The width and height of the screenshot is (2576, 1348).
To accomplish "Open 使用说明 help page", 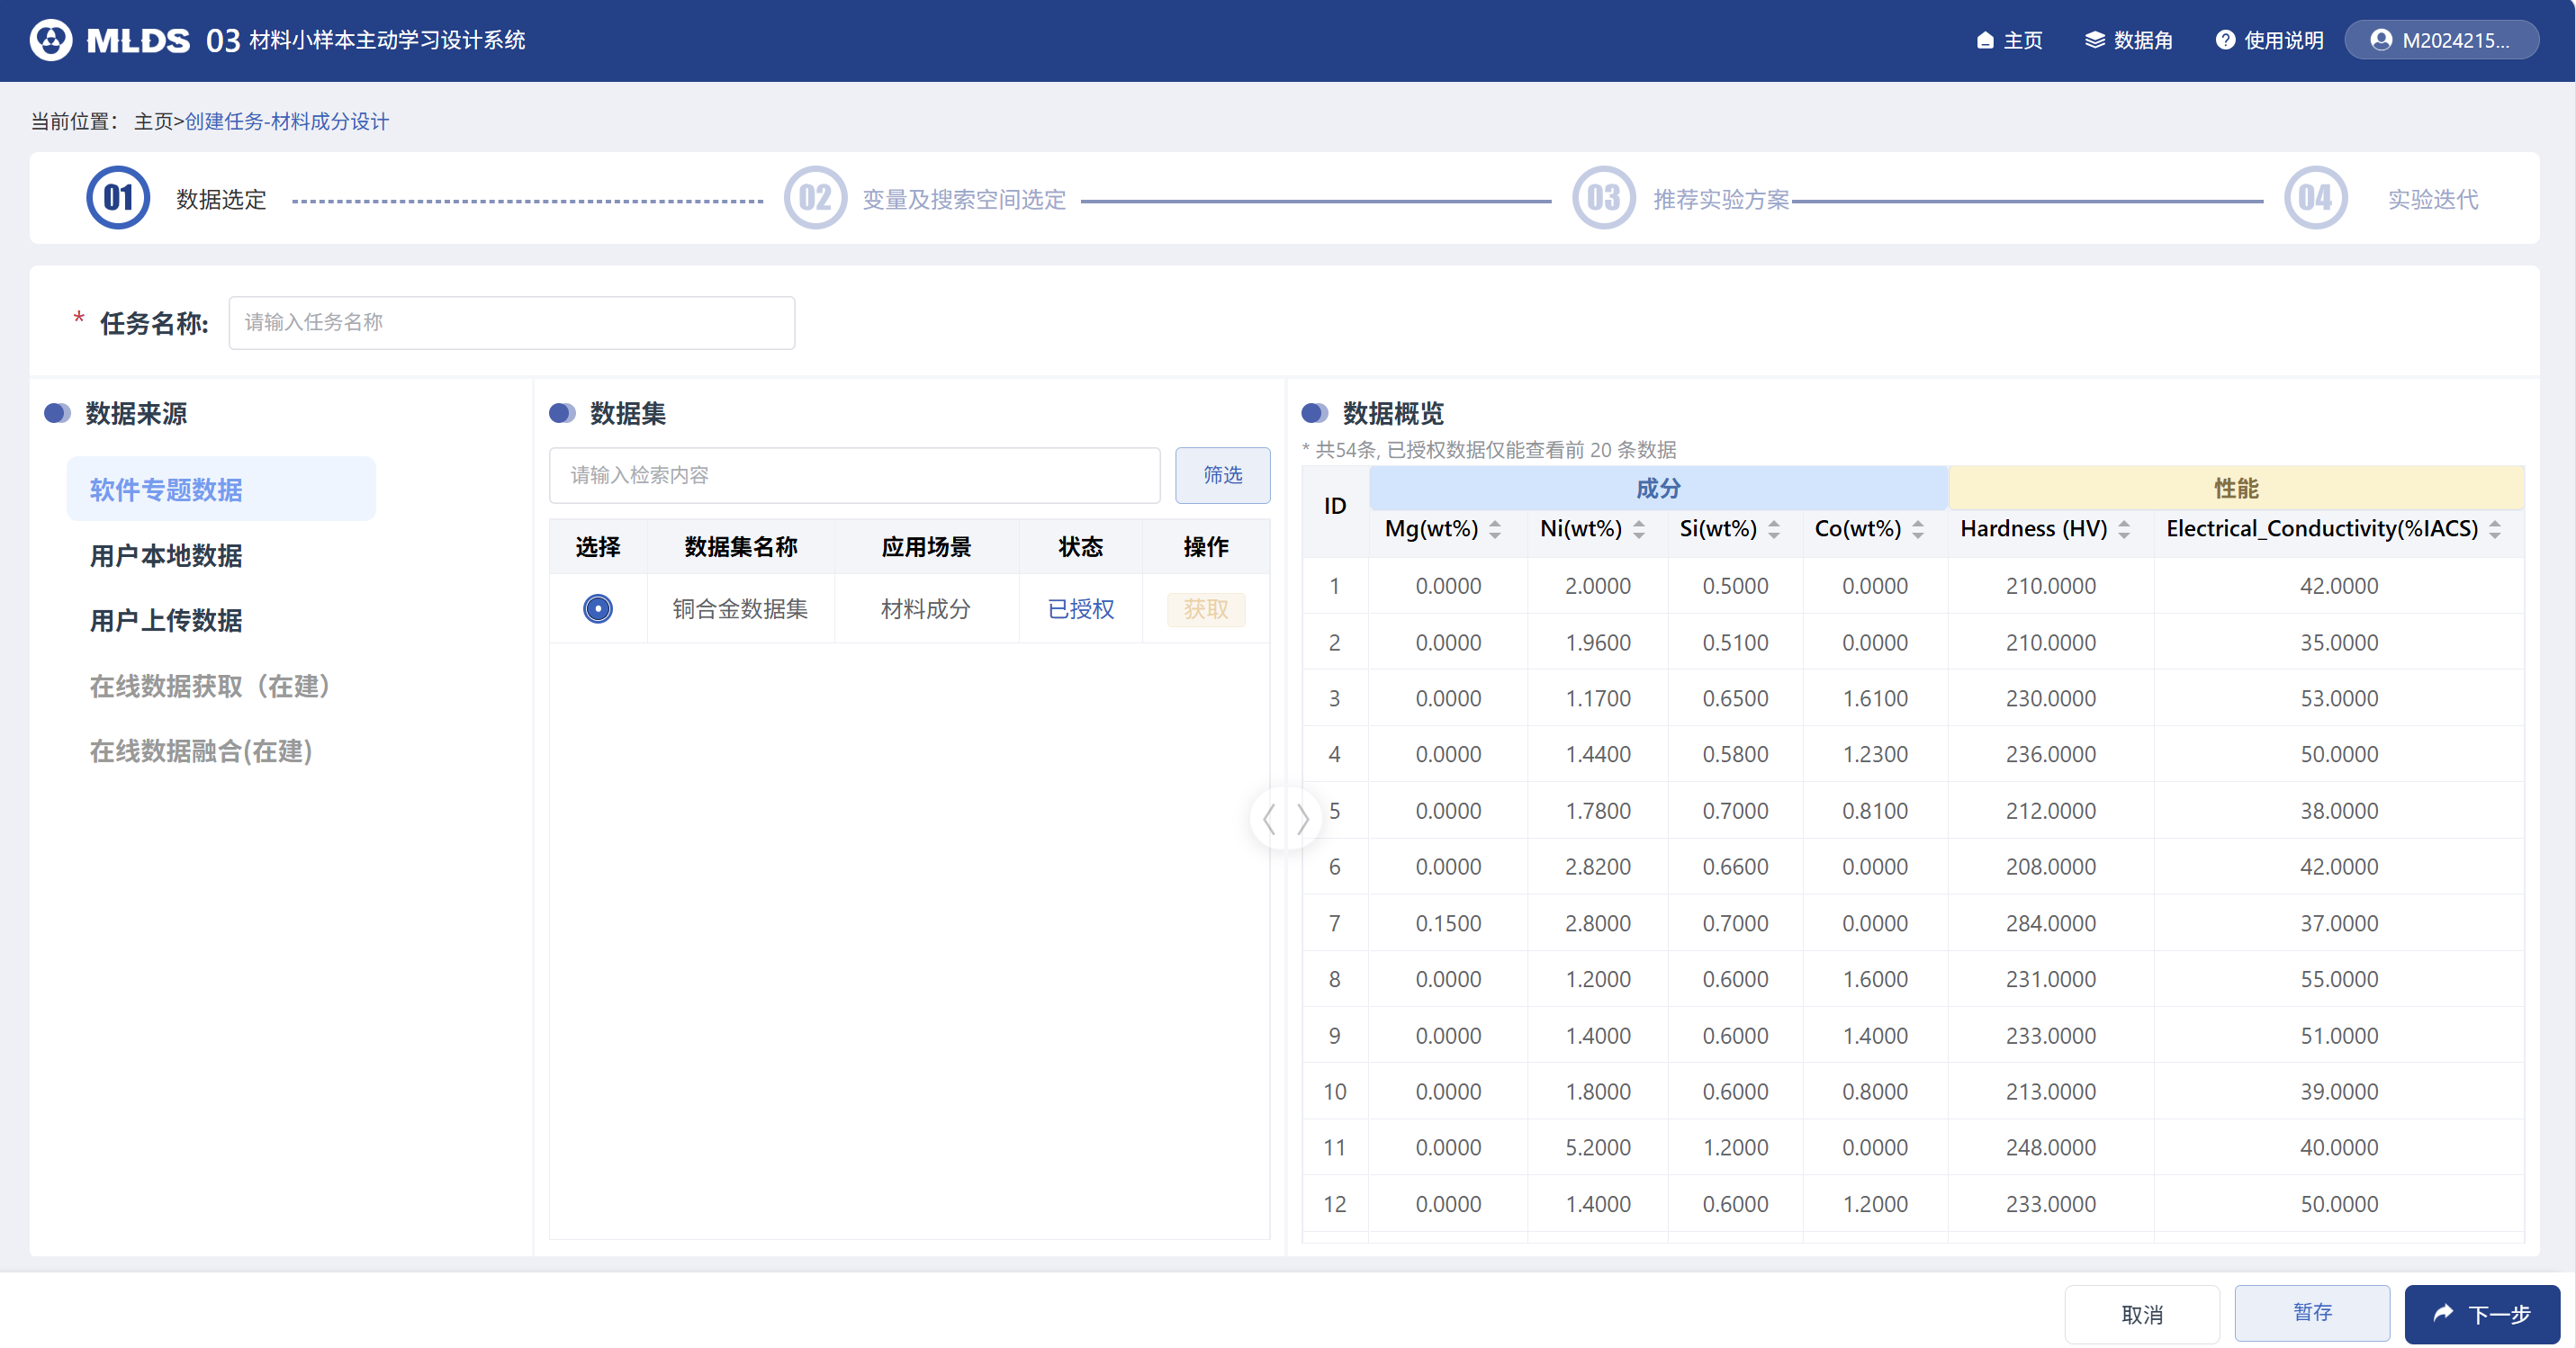I will pyautogui.click(x=2270, y=40).
